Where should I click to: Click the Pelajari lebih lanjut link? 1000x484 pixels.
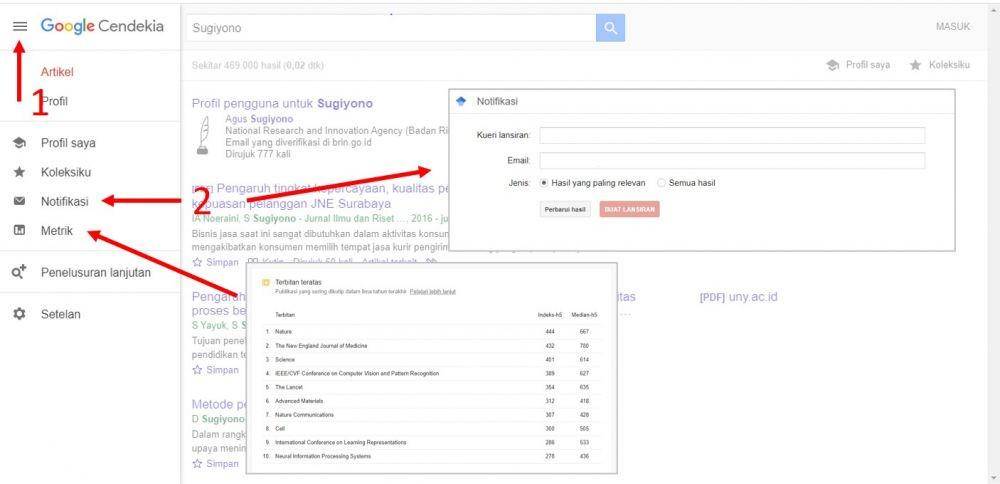(x=432, y=291)
